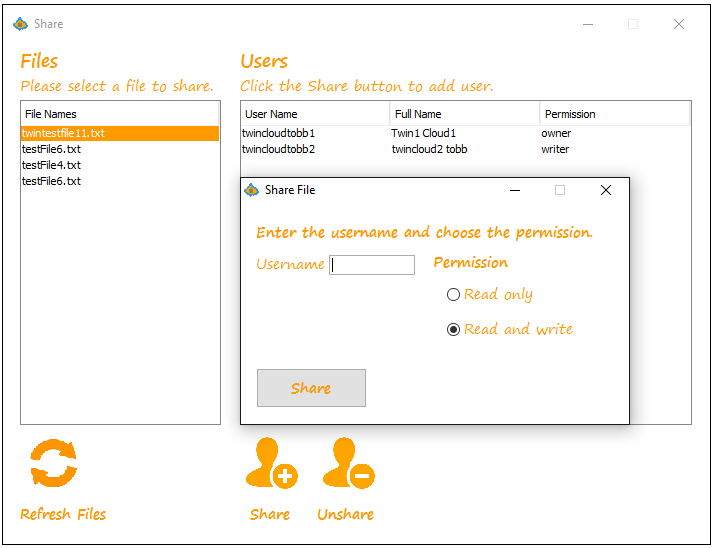Click the Share user-plus icon
The image size is (715, 548).
tap(270, 464)
